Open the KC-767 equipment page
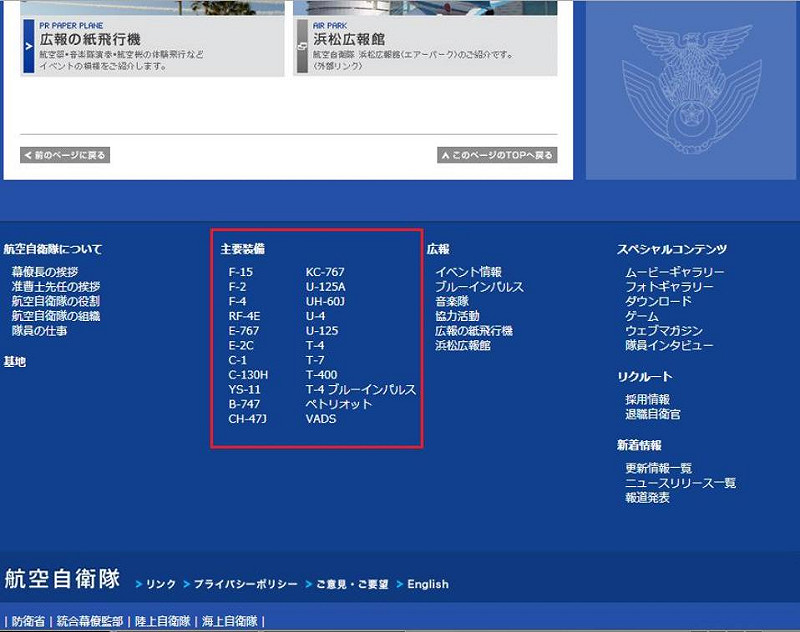The height and width of the screenshot is (632, 800). click(325, 272)
